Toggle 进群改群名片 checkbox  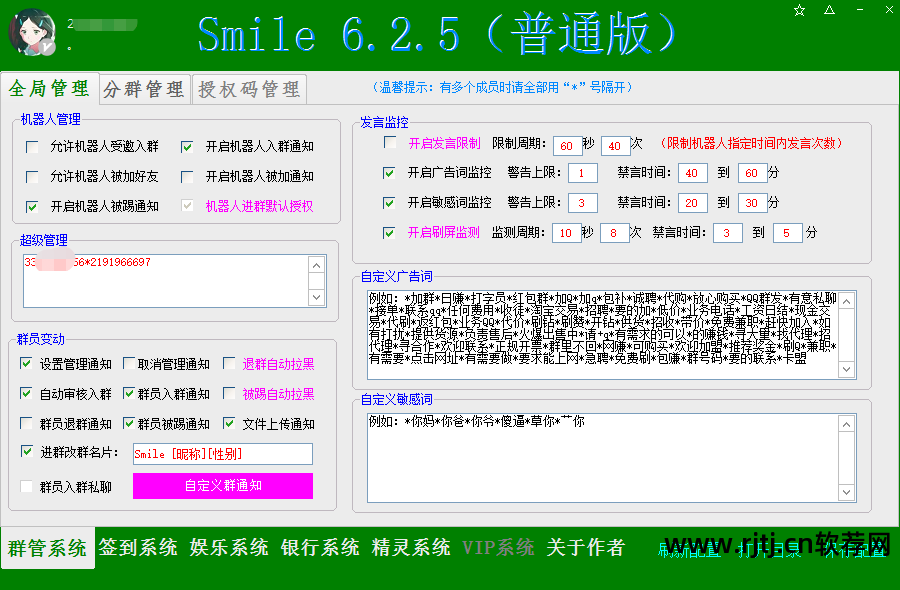(x=26, y=451)
